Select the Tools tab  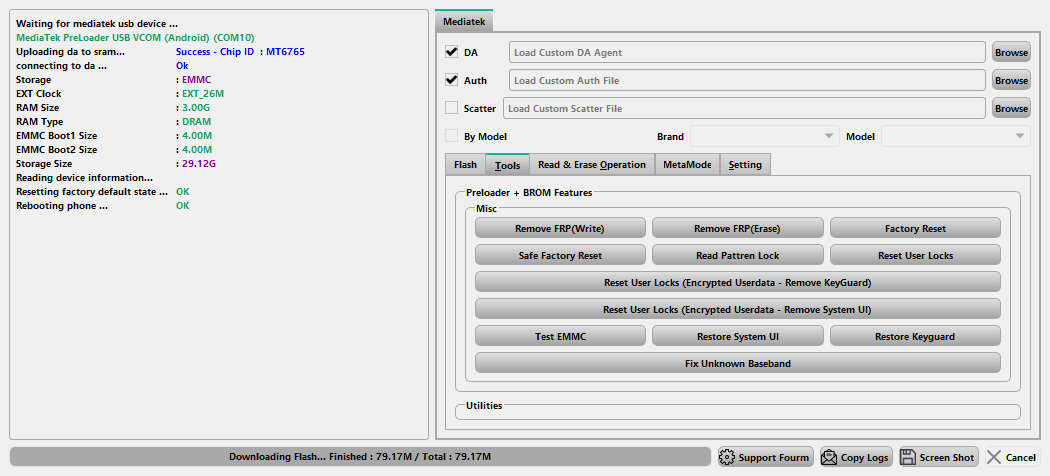tap(508, 164)
